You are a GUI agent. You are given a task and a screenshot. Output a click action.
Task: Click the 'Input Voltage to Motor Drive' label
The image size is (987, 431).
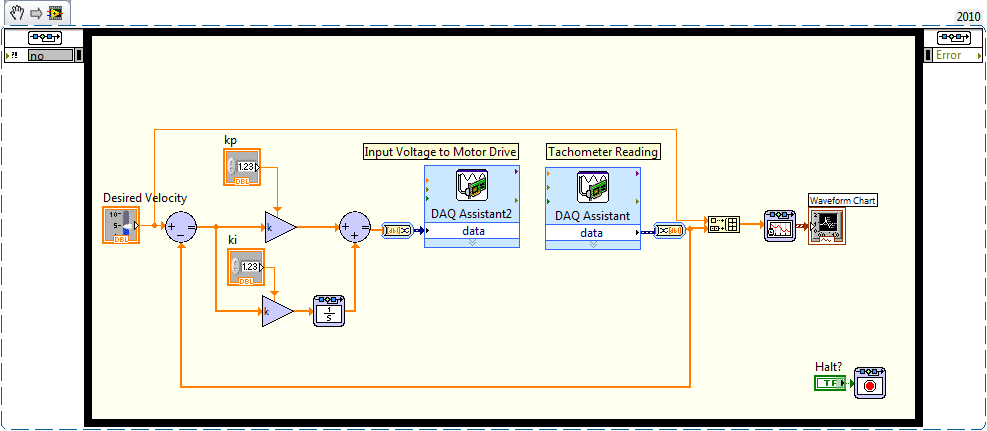pos(440,152)
